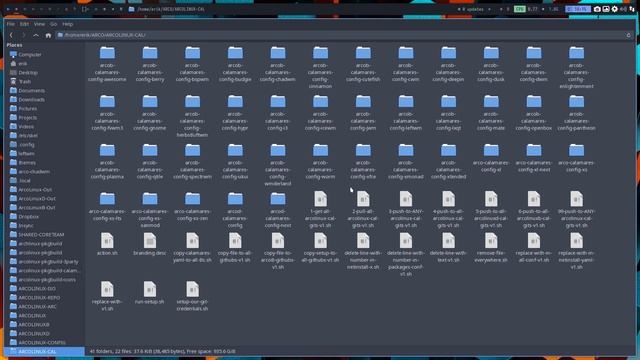This screenshot has width=640, height=360.
Task: Select arcob-calamares-config-awesome folder
Action: pos(107,64)
